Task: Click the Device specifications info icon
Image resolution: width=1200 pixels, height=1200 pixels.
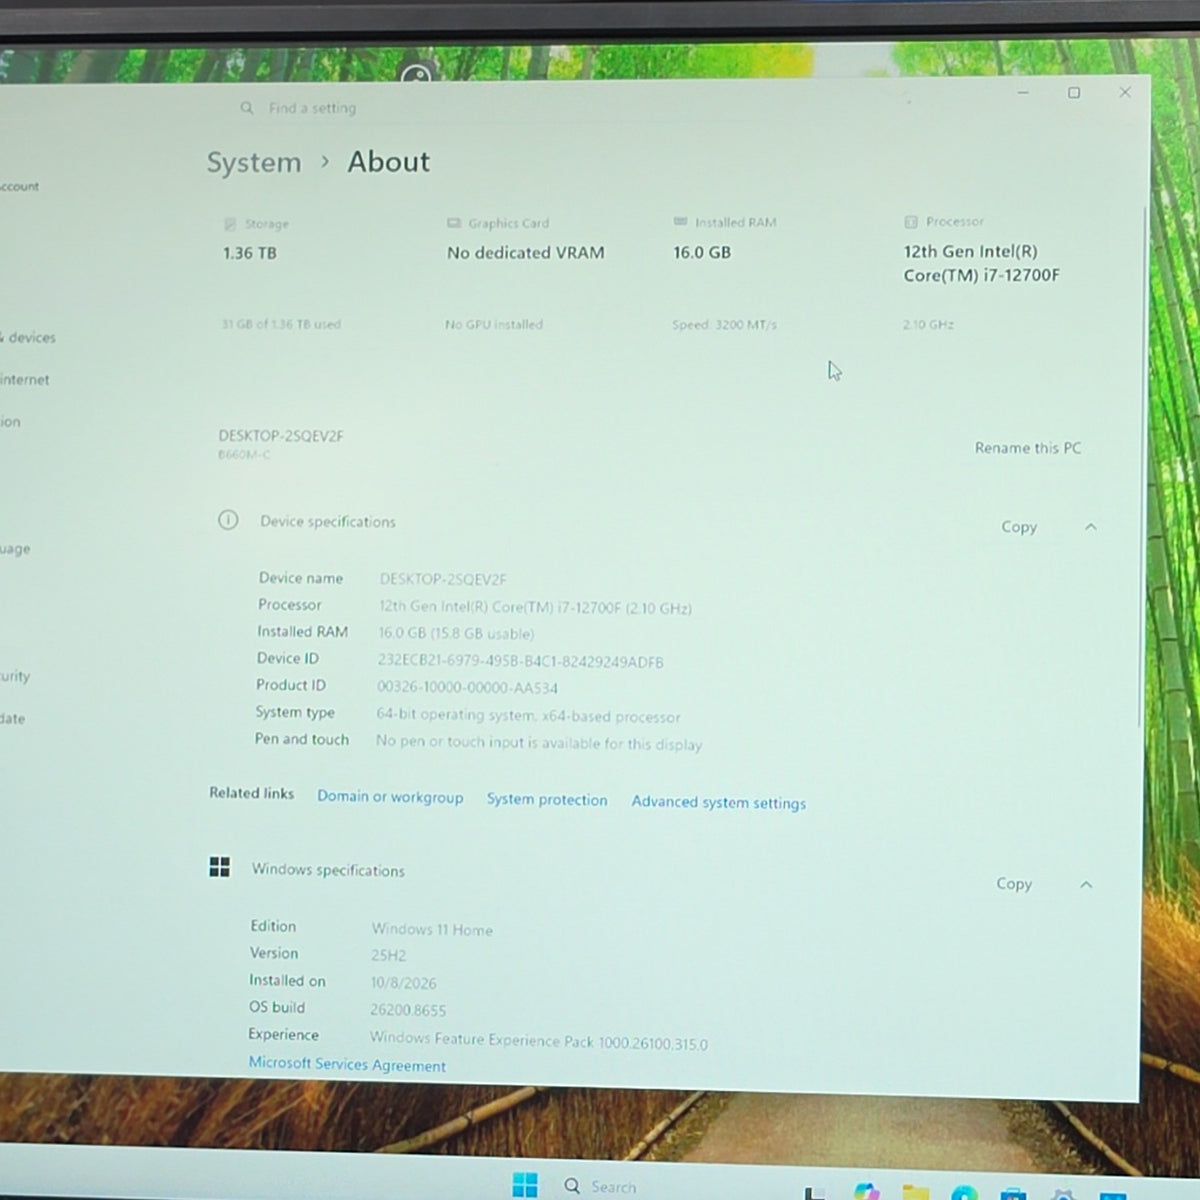Action: [x=228, y=520]
